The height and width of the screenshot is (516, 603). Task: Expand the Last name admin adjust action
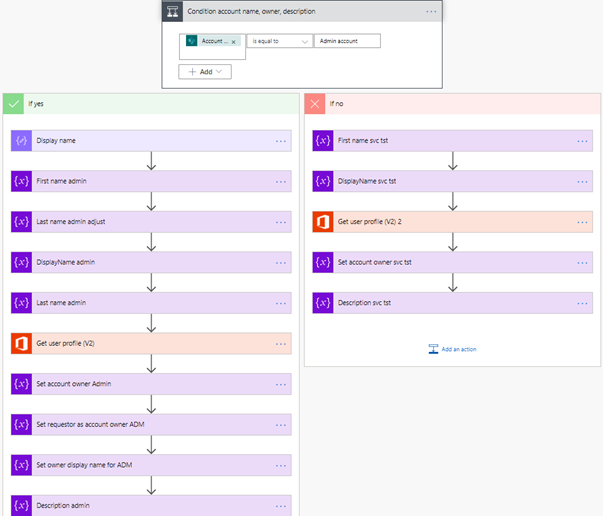pyautogui.click(x=151, y=222)
